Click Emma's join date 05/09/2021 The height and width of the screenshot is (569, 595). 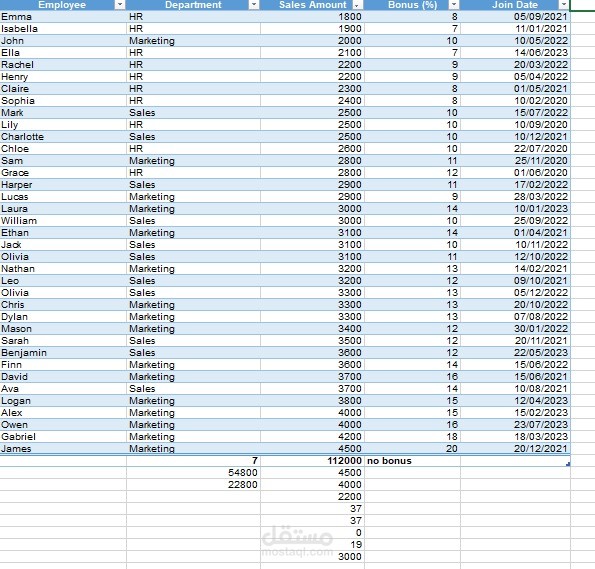click(515, 17)
